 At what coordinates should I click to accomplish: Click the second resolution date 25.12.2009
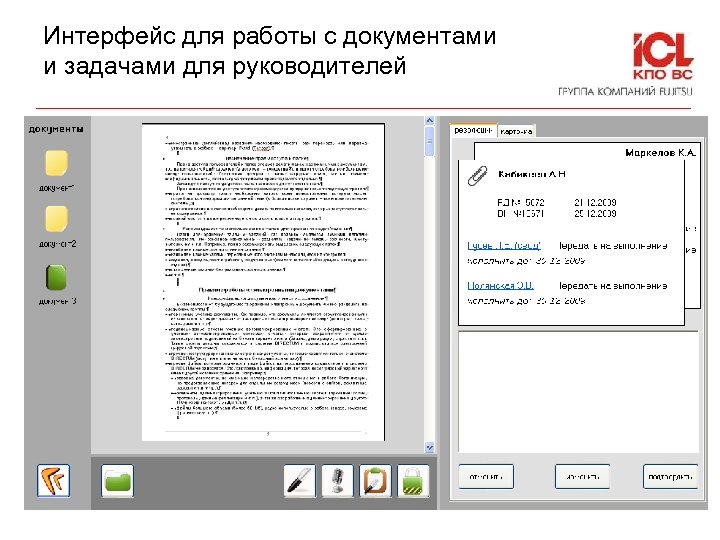click(x=595, y=214)
